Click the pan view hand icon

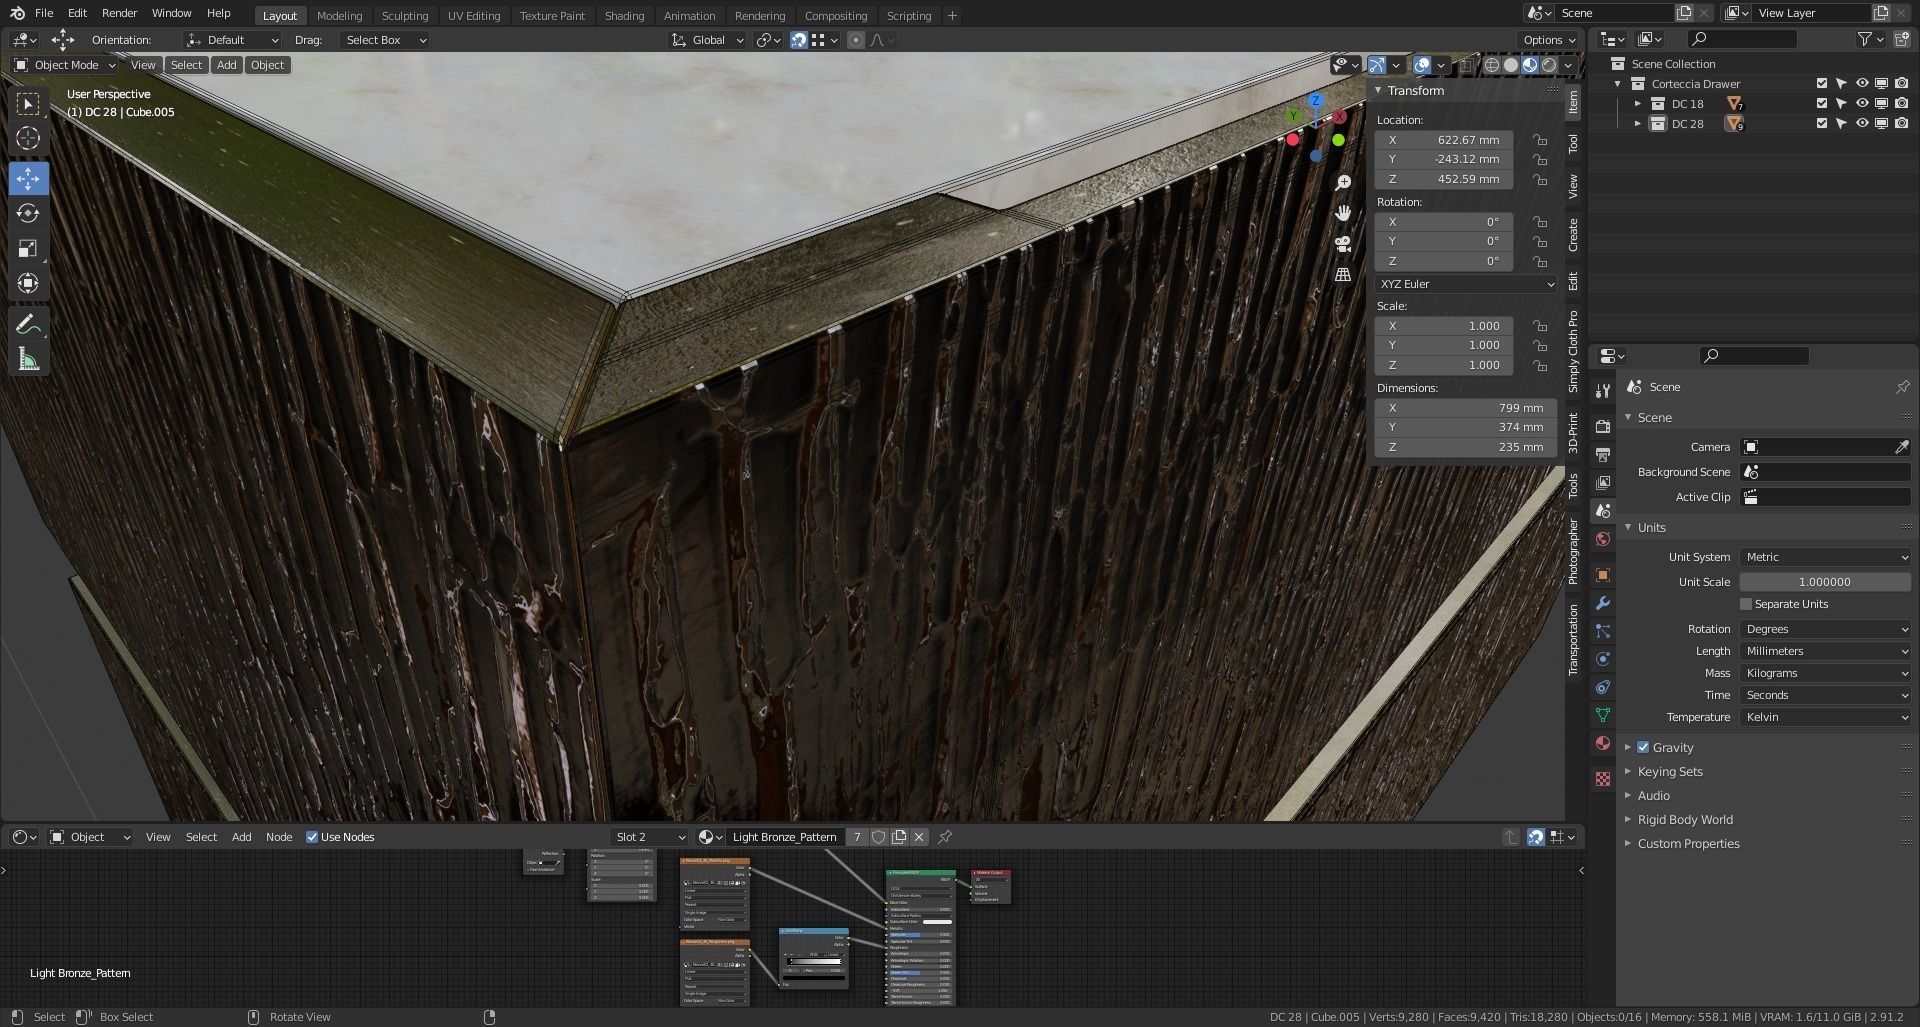tap(1343, 213)
